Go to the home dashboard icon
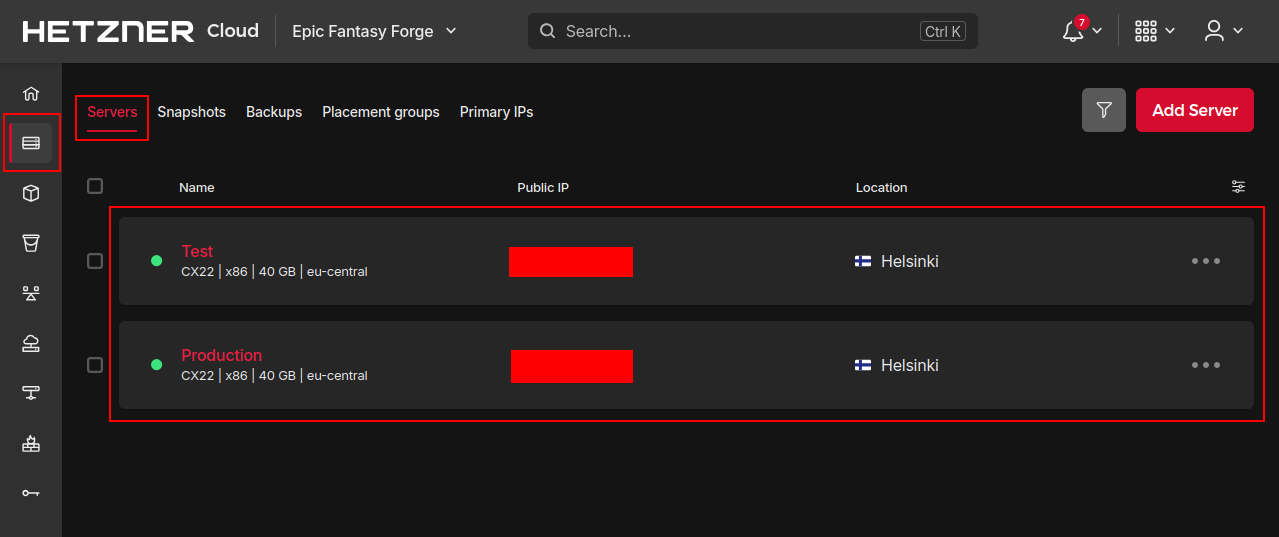 (31, 93)
